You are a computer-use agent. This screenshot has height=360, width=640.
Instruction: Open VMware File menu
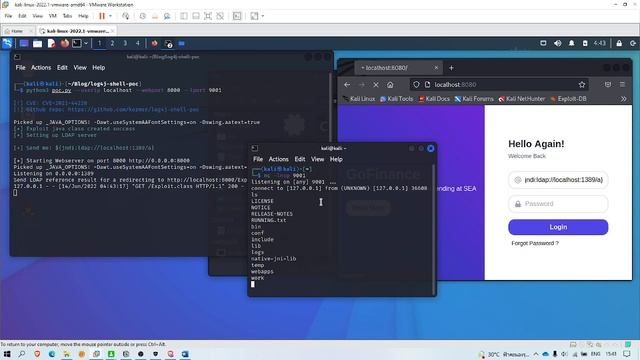(x=8, y=16)
